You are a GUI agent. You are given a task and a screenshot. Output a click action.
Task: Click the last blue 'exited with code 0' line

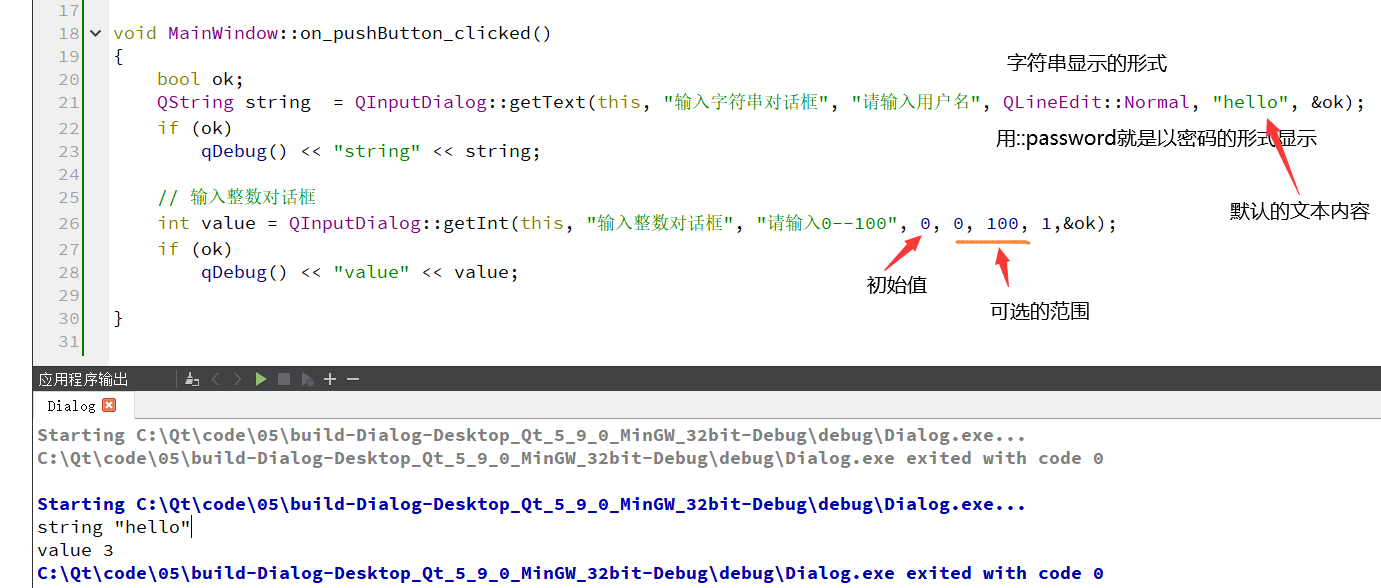click(570, 573)
